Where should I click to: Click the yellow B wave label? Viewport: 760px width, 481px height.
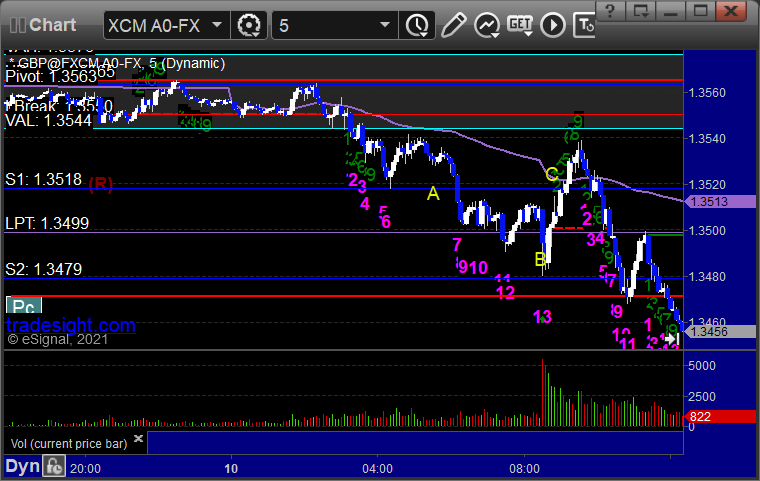tap(540, 259)
